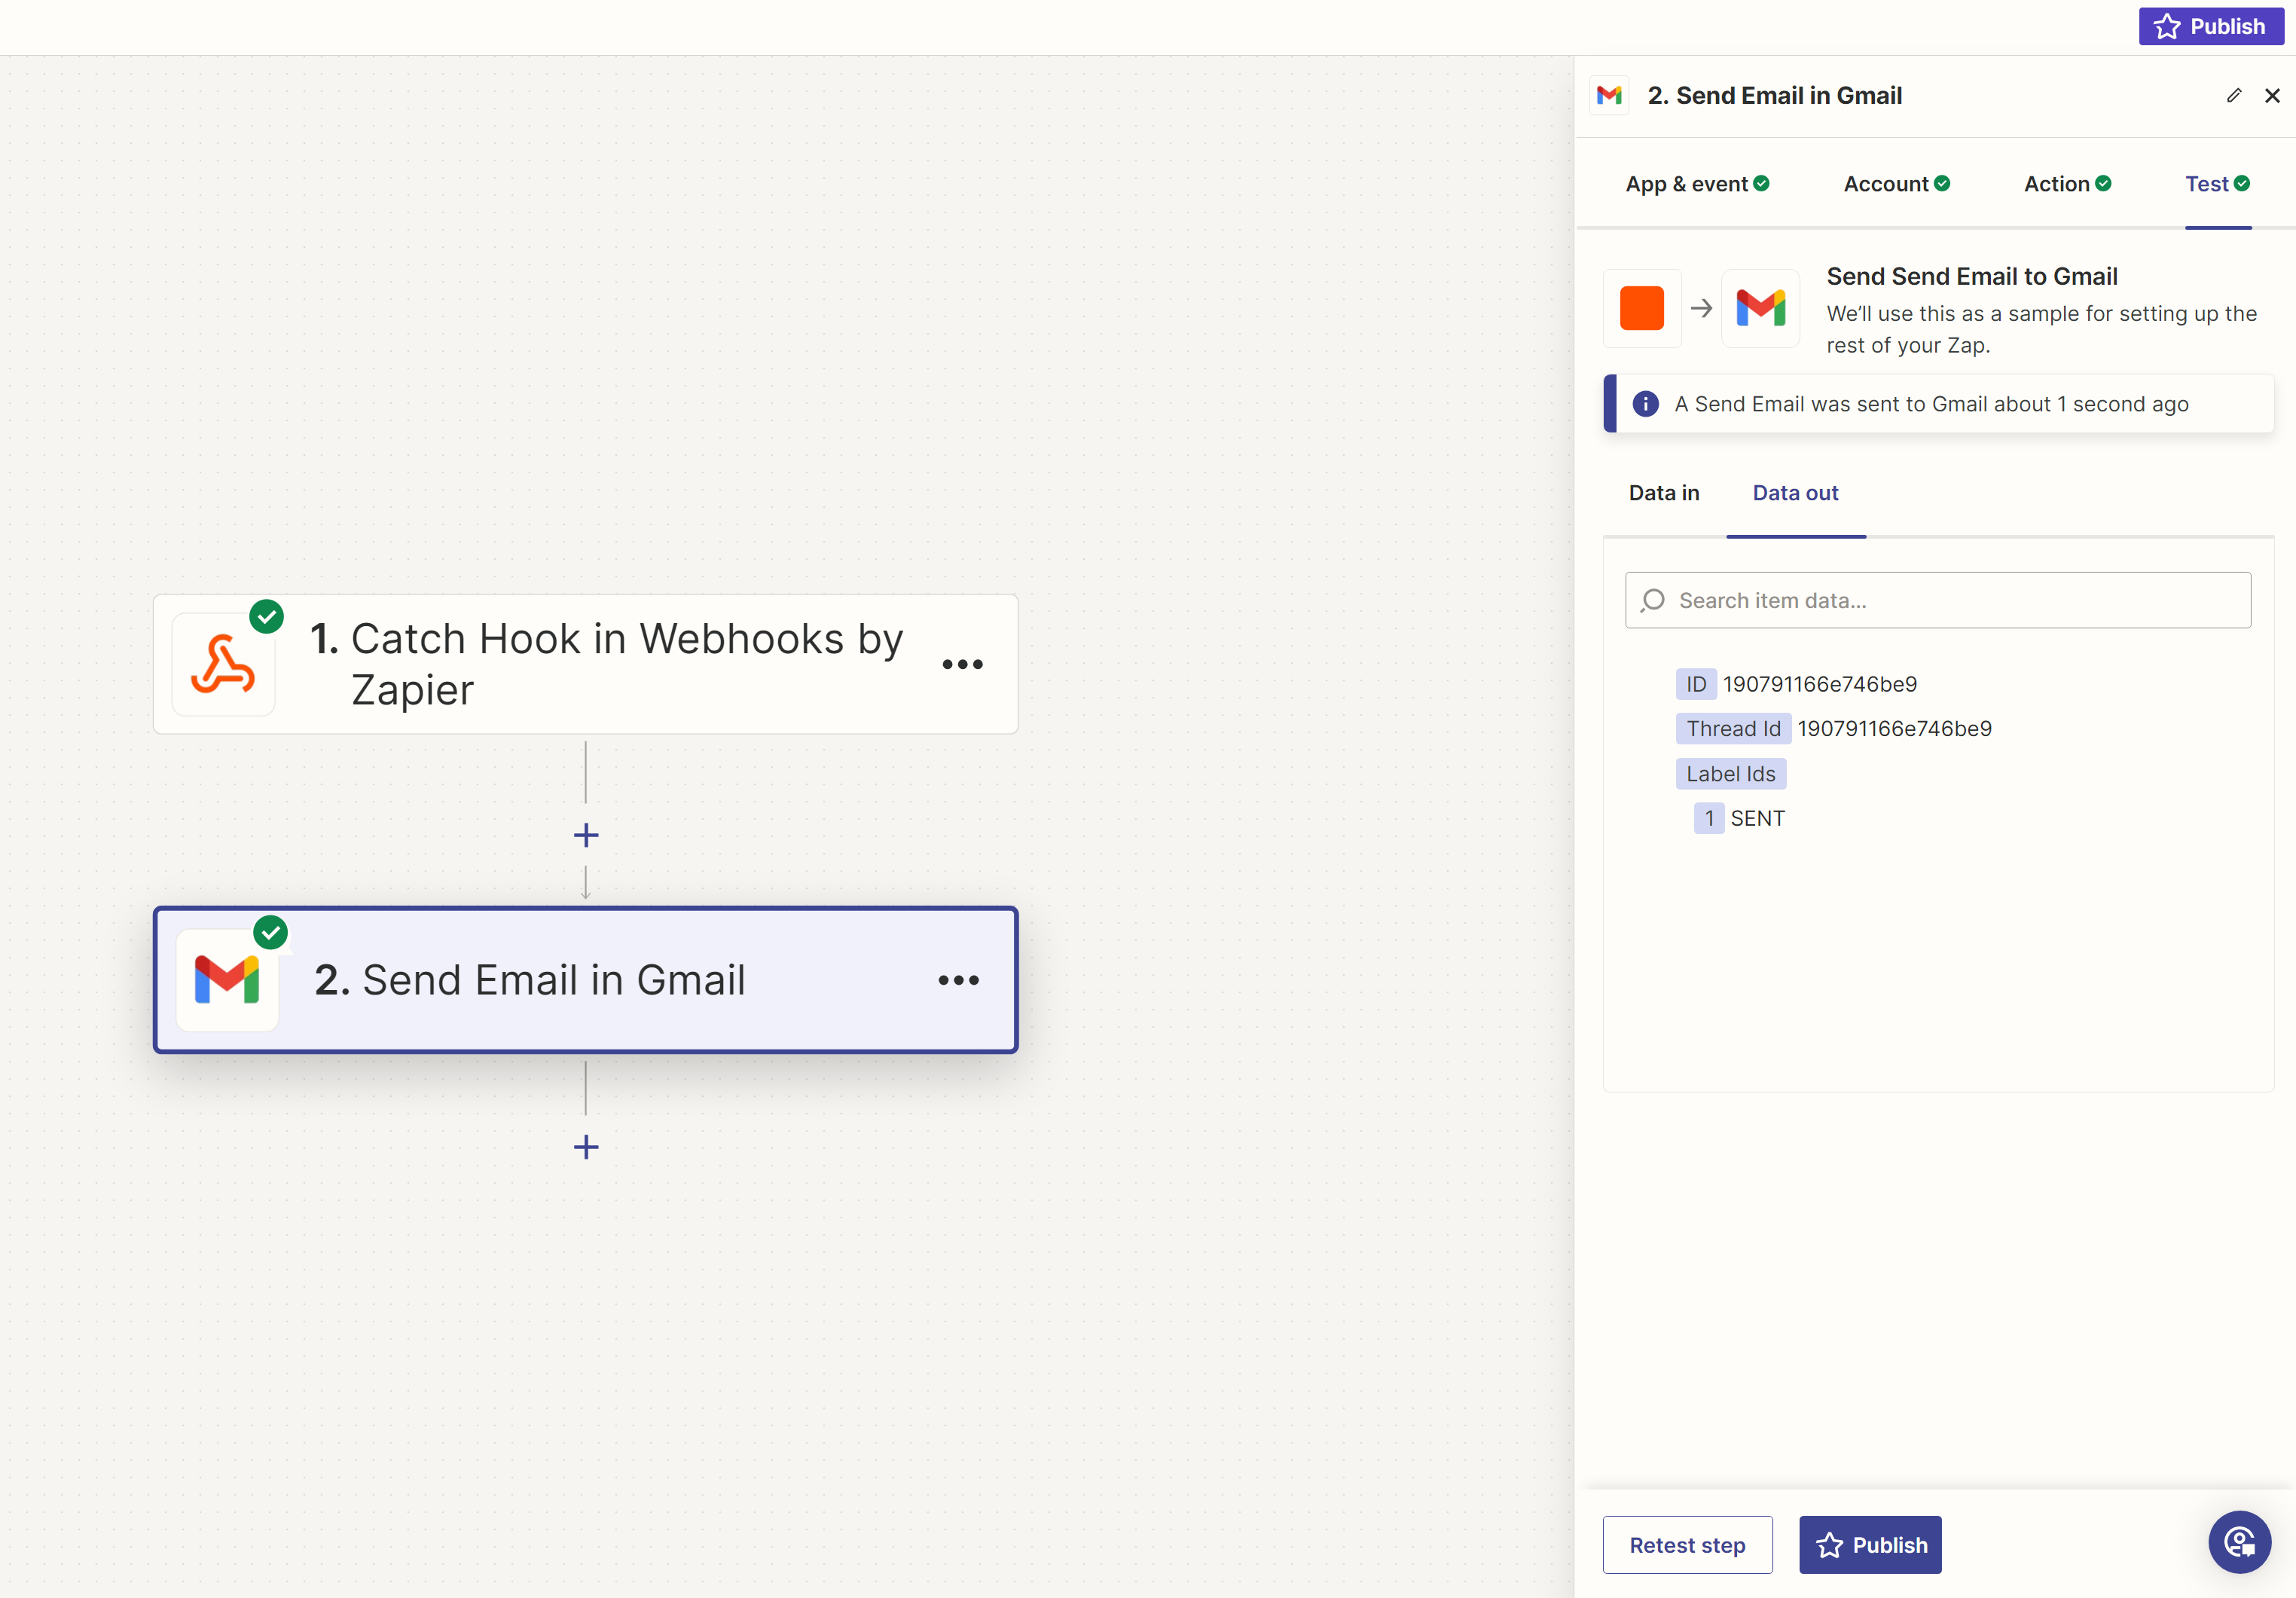
Task: Add a step after Send Email in Gmail
Action: [586, 1147]
